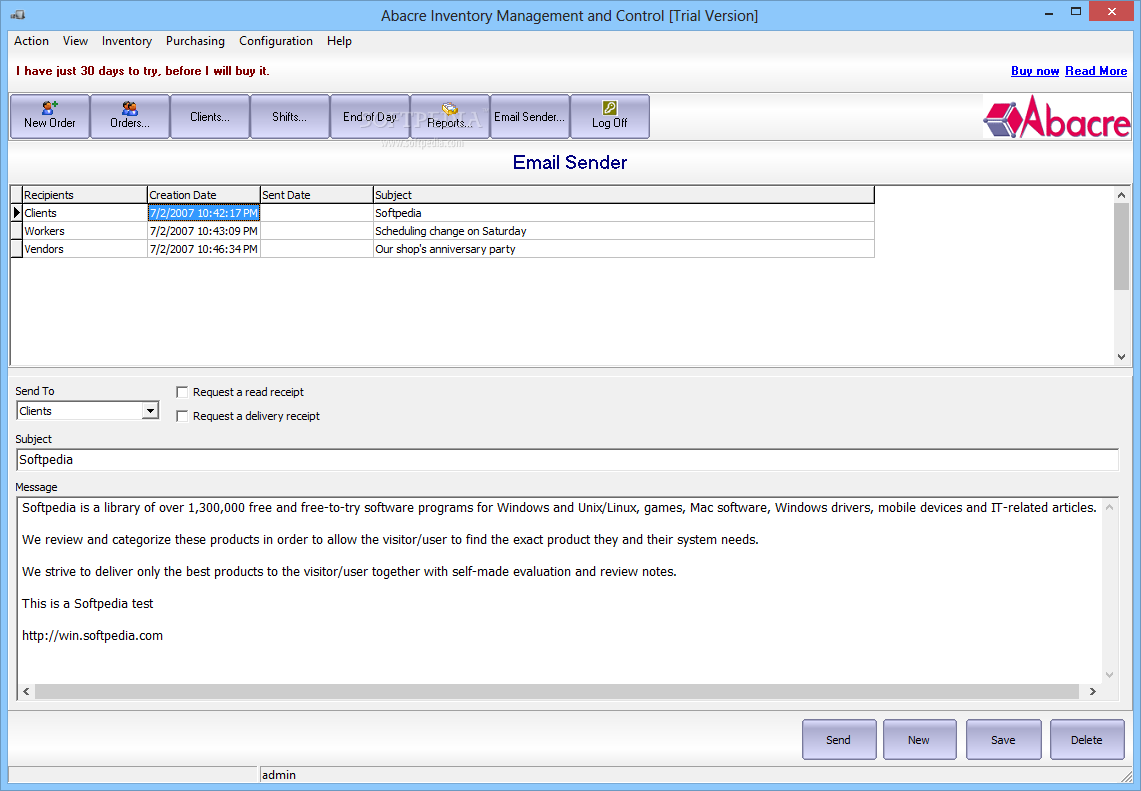Viewport: 1141px width, 791px height.
Task: Click the message scroll right arrow
Action: click(1092, 691)
